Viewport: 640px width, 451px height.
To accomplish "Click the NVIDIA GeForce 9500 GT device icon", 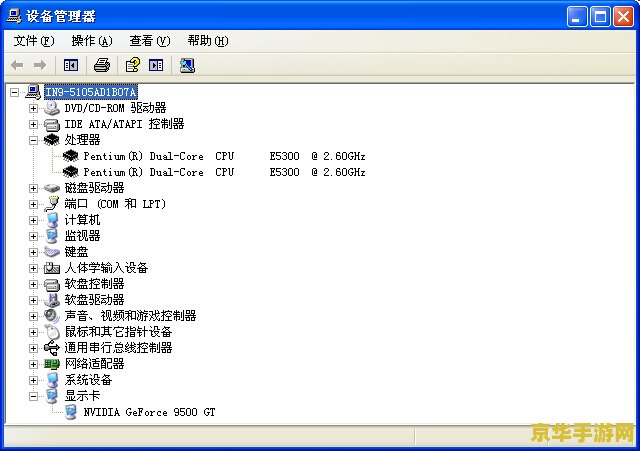I will (x=71, y=412).
